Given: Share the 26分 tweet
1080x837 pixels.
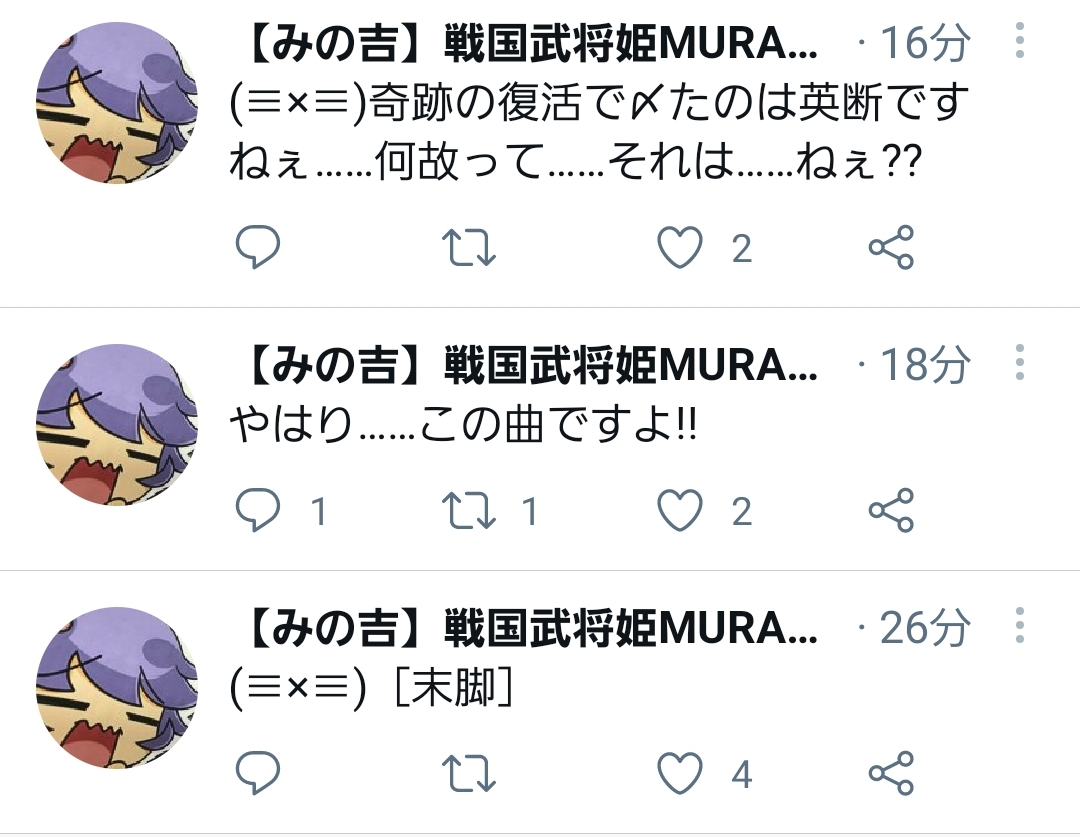Looking at the screenshot, I should pos(891,773).
